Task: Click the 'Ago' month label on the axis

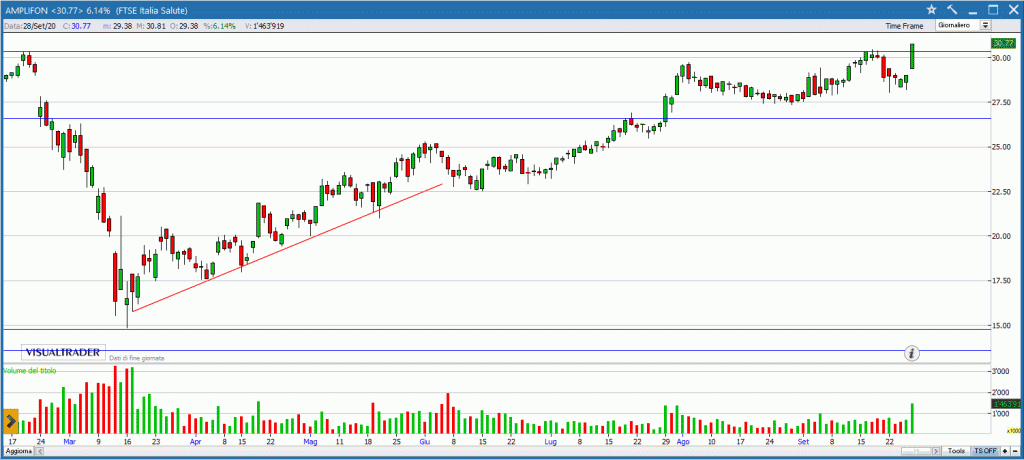Action: [x=684, y=442]
